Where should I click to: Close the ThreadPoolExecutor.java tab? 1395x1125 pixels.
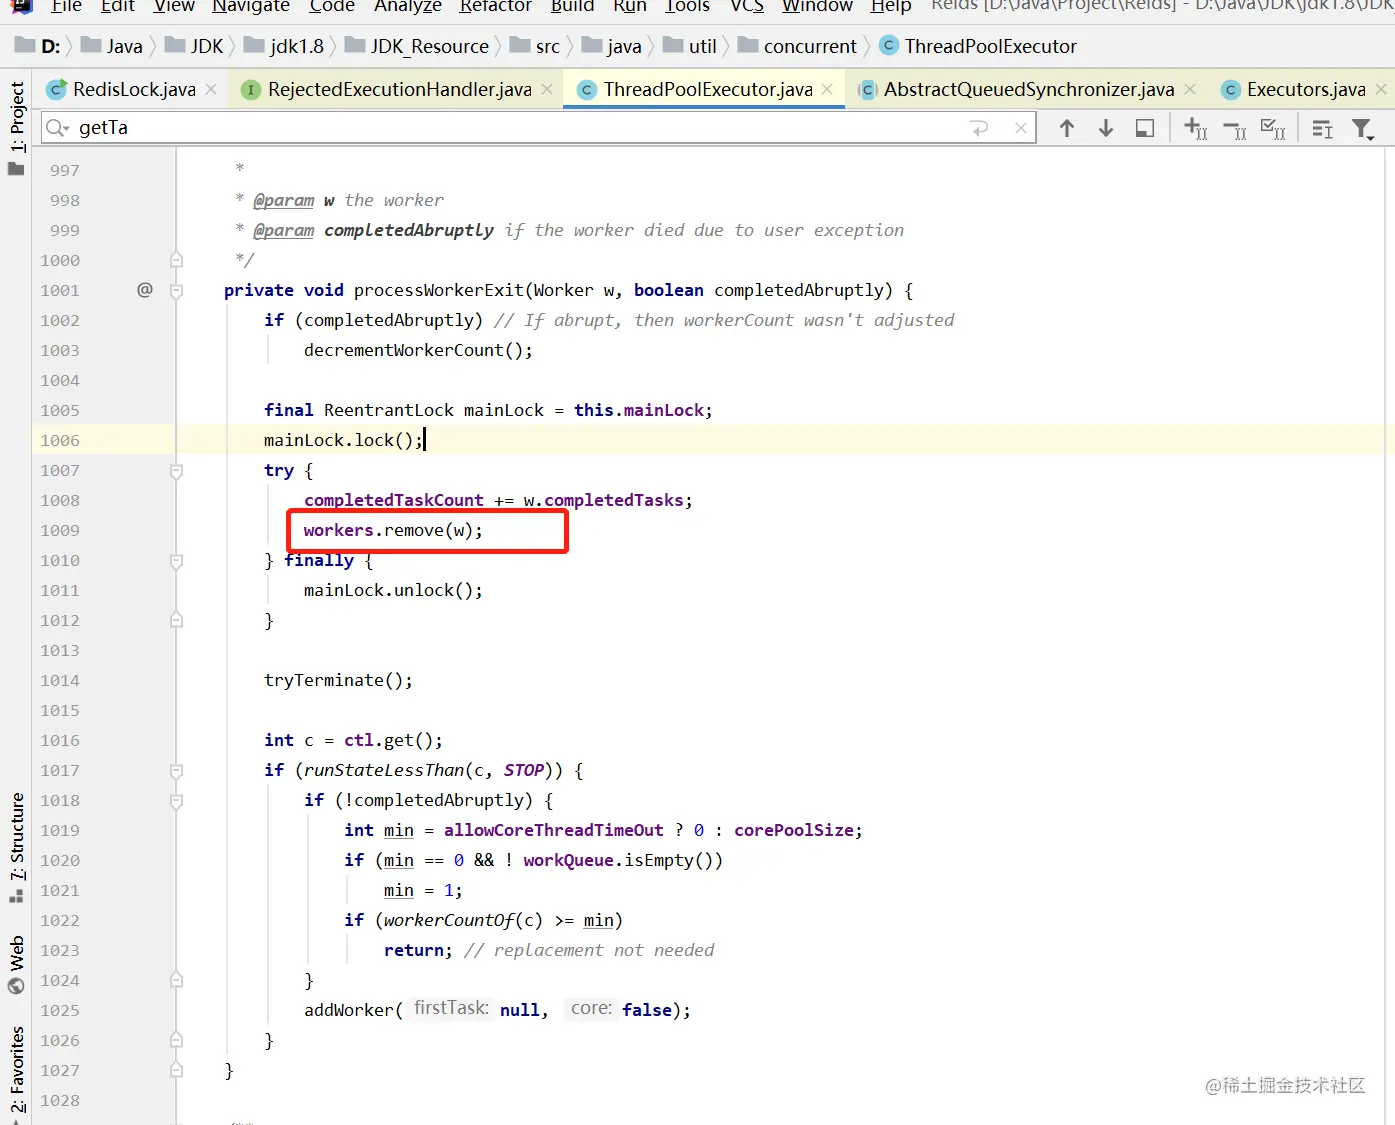coord(827,89)
